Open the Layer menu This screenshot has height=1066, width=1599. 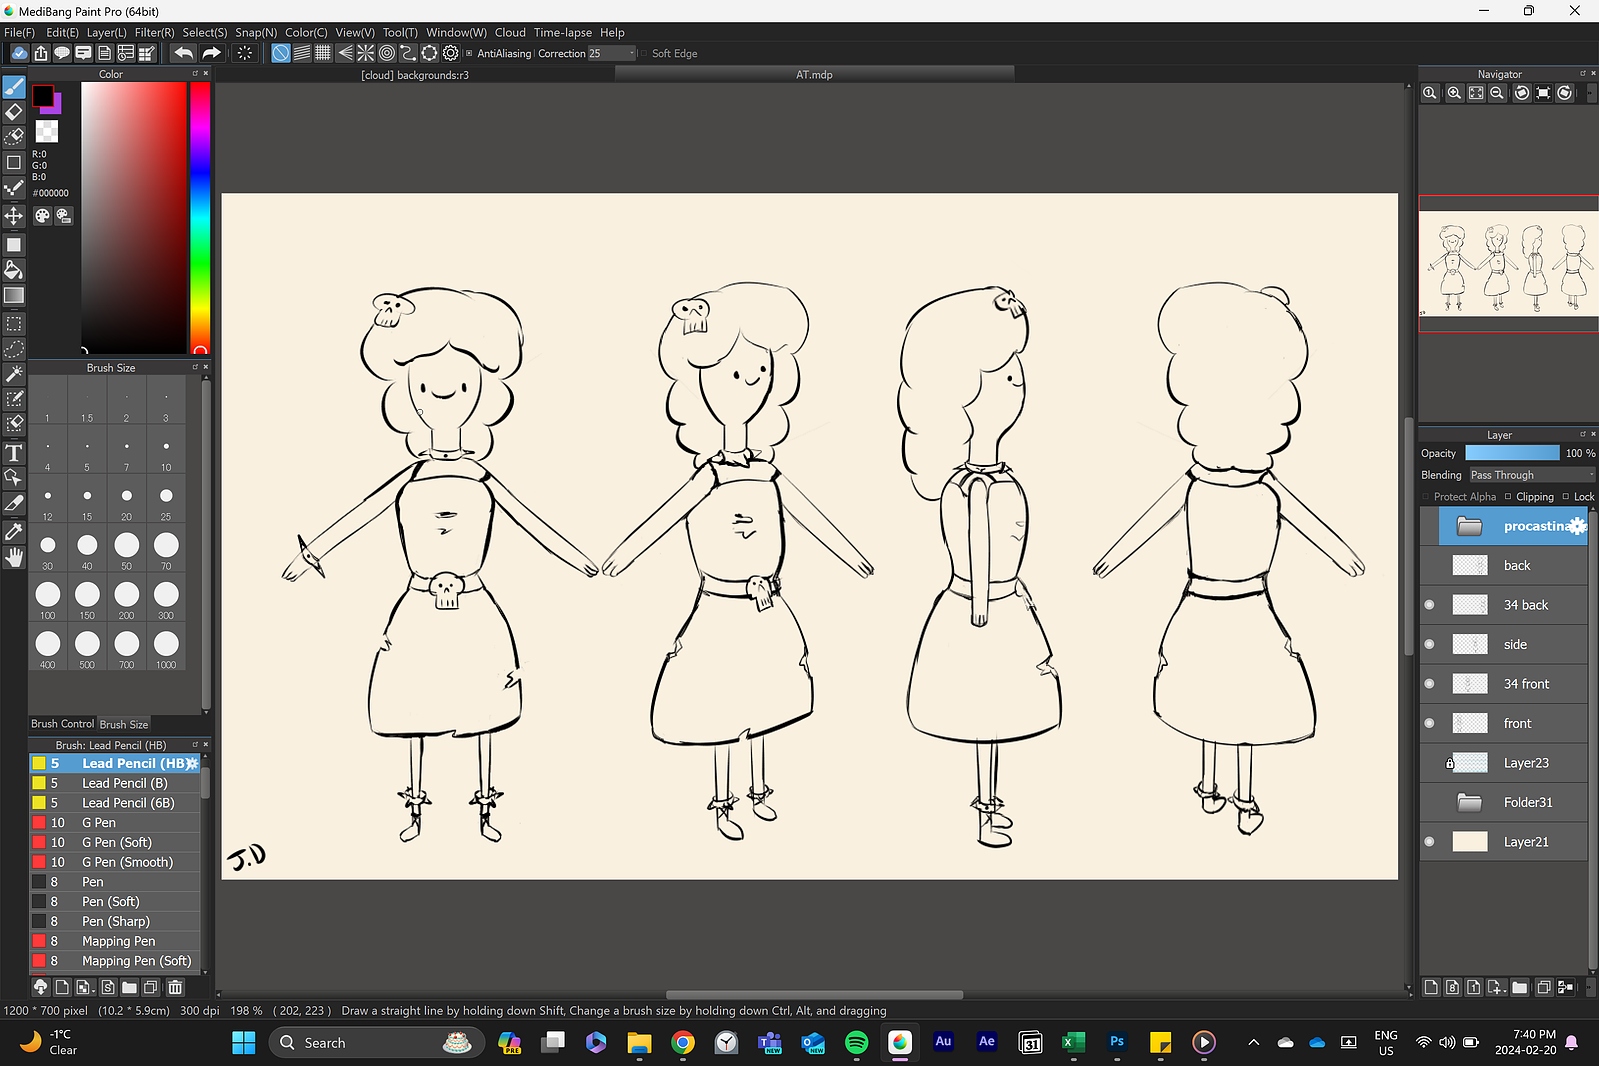pos(107,33)
